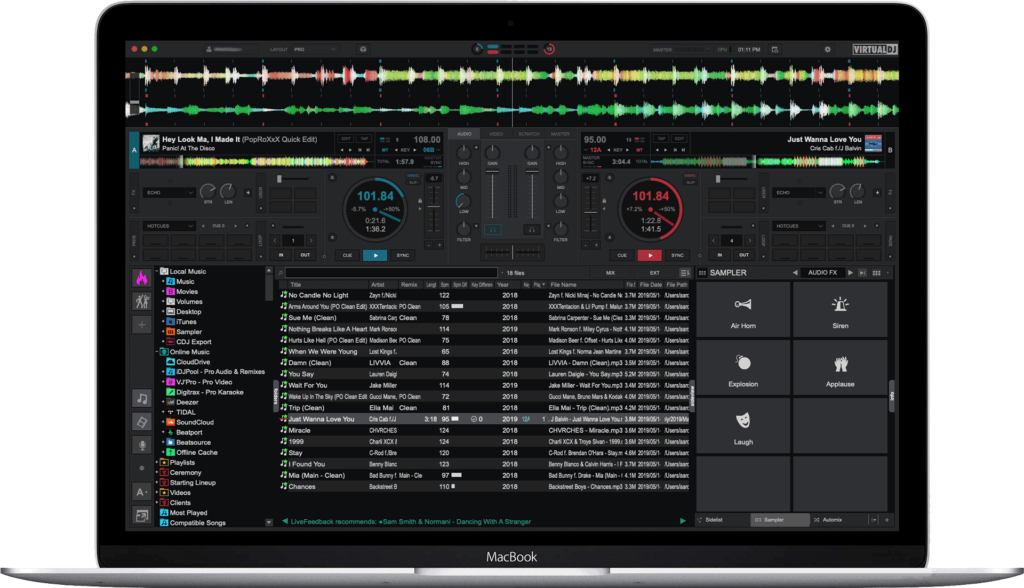Viewport: 1024px width, 588px height.
Task: Click the crossfader slider
Action: click(x=512, y=251)
